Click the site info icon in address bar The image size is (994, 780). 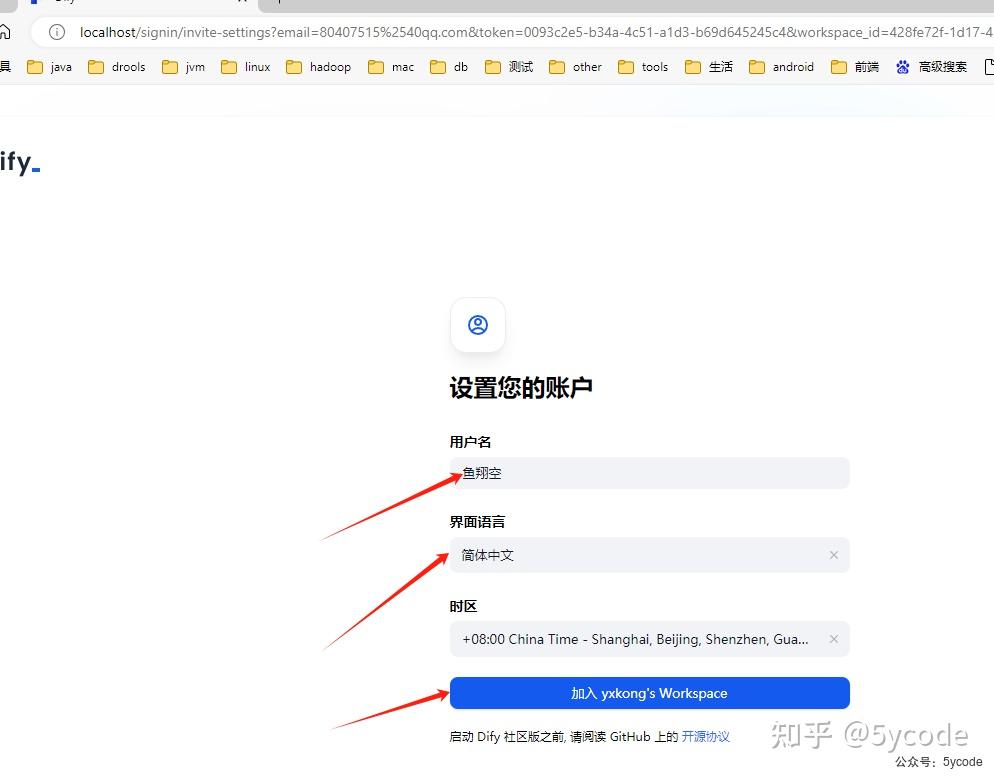(56, 32)
